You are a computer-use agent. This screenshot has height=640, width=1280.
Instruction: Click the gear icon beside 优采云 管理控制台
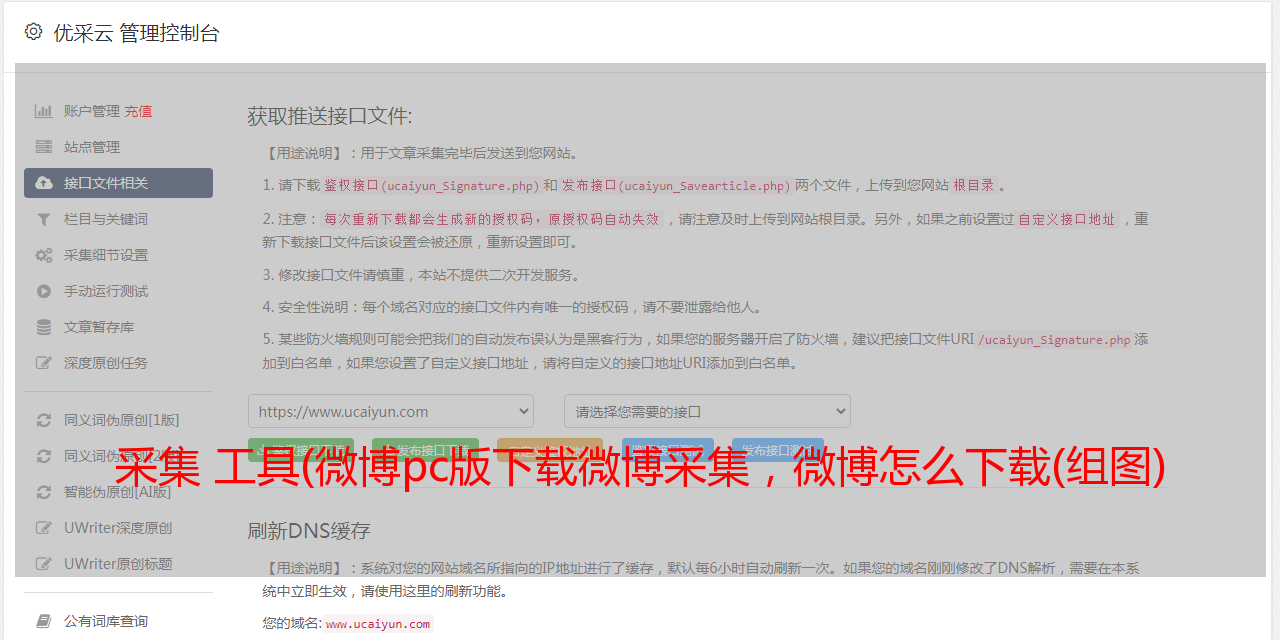[33, 32]
